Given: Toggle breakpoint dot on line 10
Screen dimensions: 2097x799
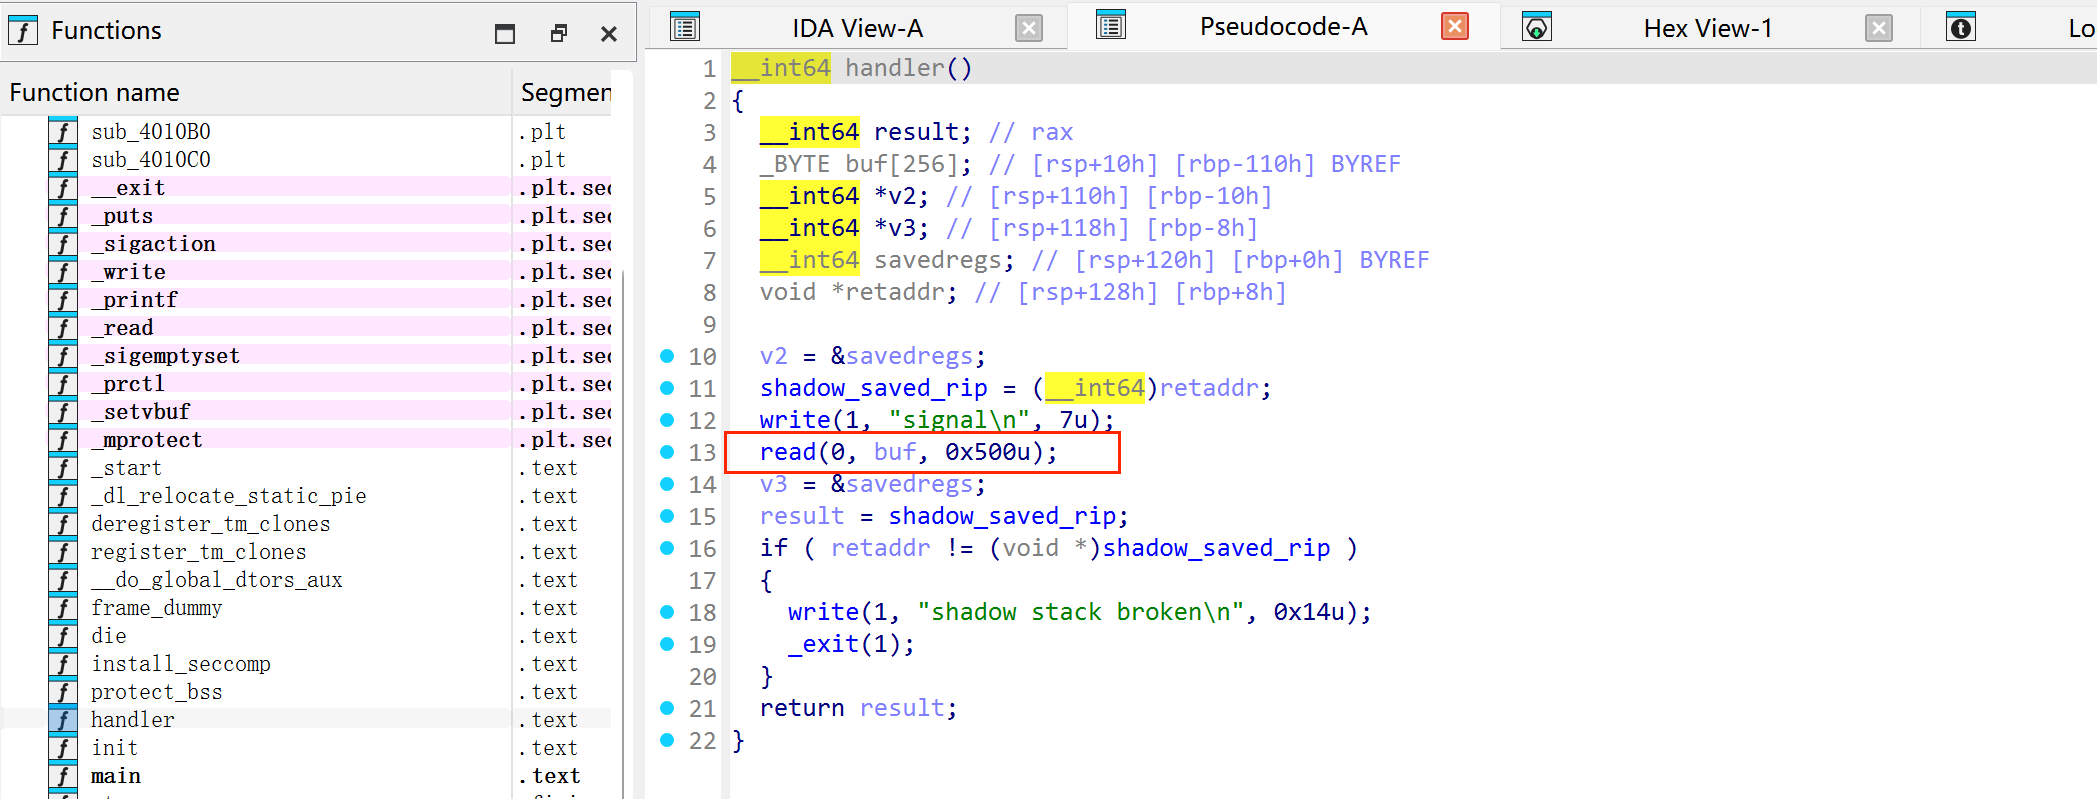Looking at the screenshot, I should click(667, 356).
